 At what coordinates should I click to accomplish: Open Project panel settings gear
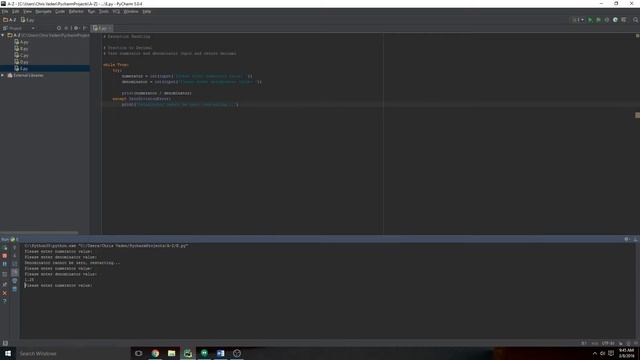(76, 28)
